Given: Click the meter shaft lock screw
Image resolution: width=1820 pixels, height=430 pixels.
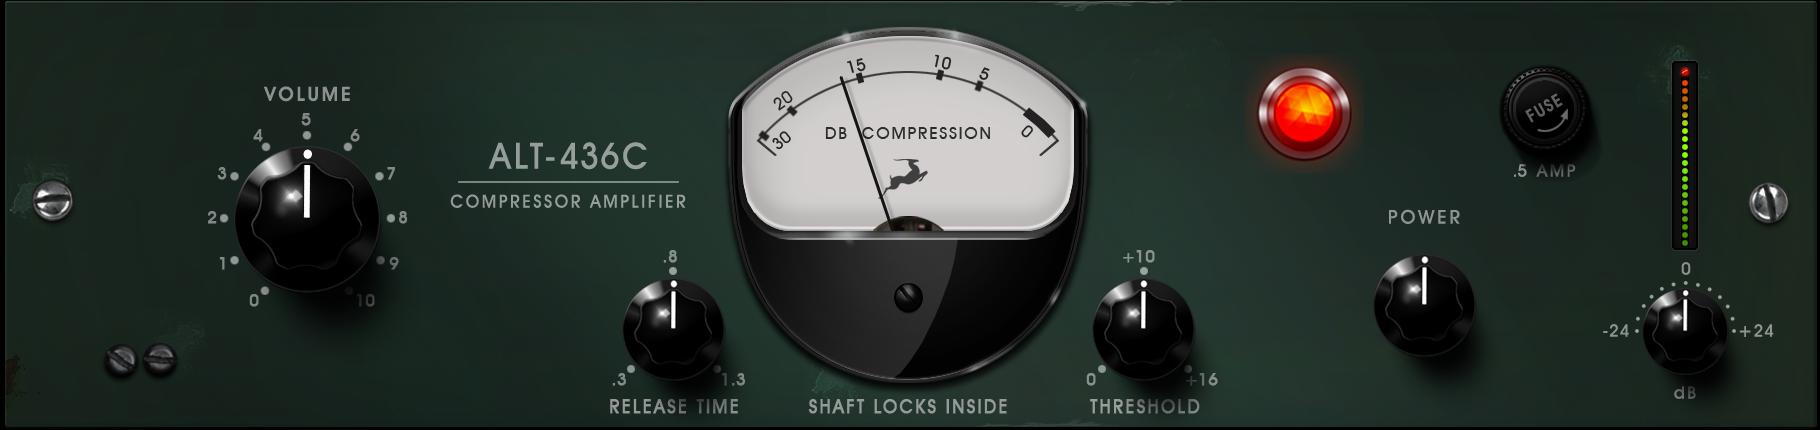Looking at the screenshot, I should click(908, 297).
